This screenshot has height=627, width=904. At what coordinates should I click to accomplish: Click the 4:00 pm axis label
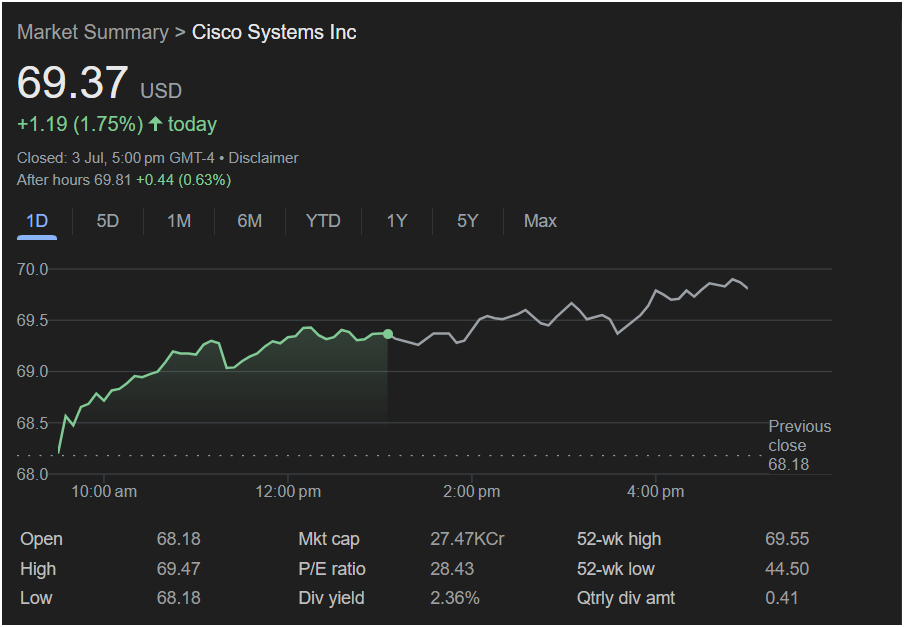[656, 492]
